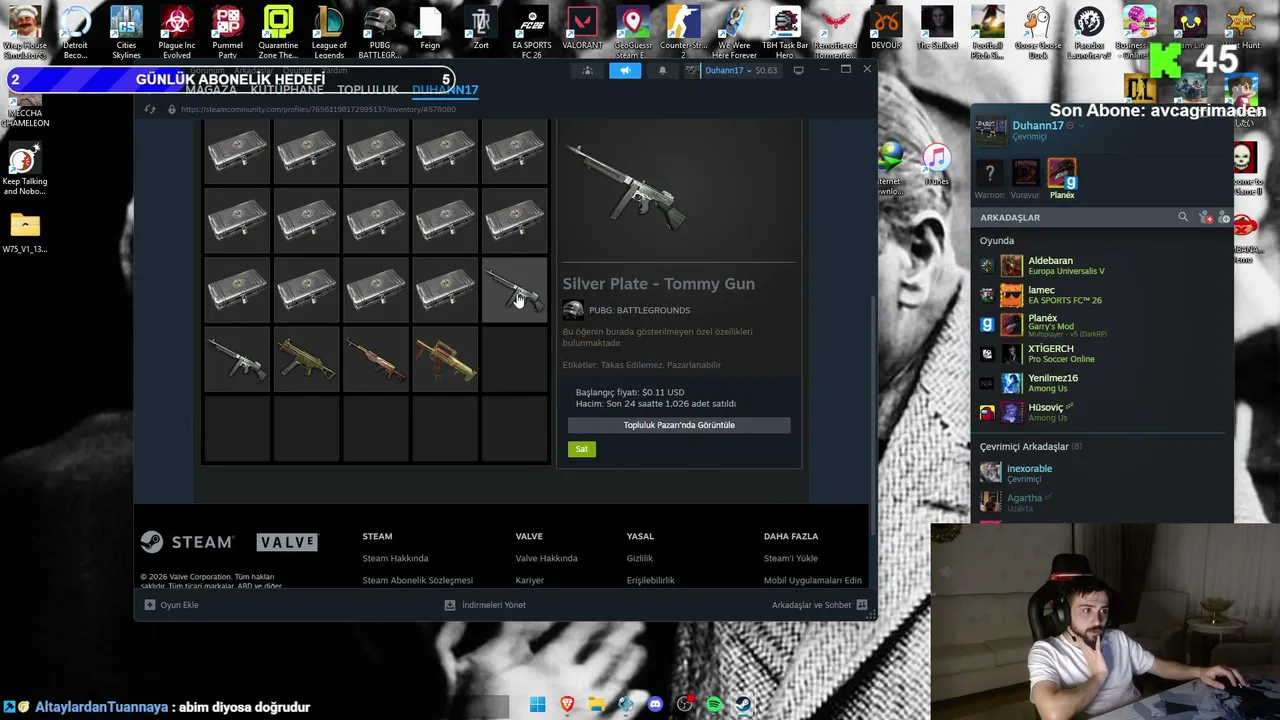Open pending friend invites icon
The height and width of the screenshot is (720, 1280).
point(1205,217)
